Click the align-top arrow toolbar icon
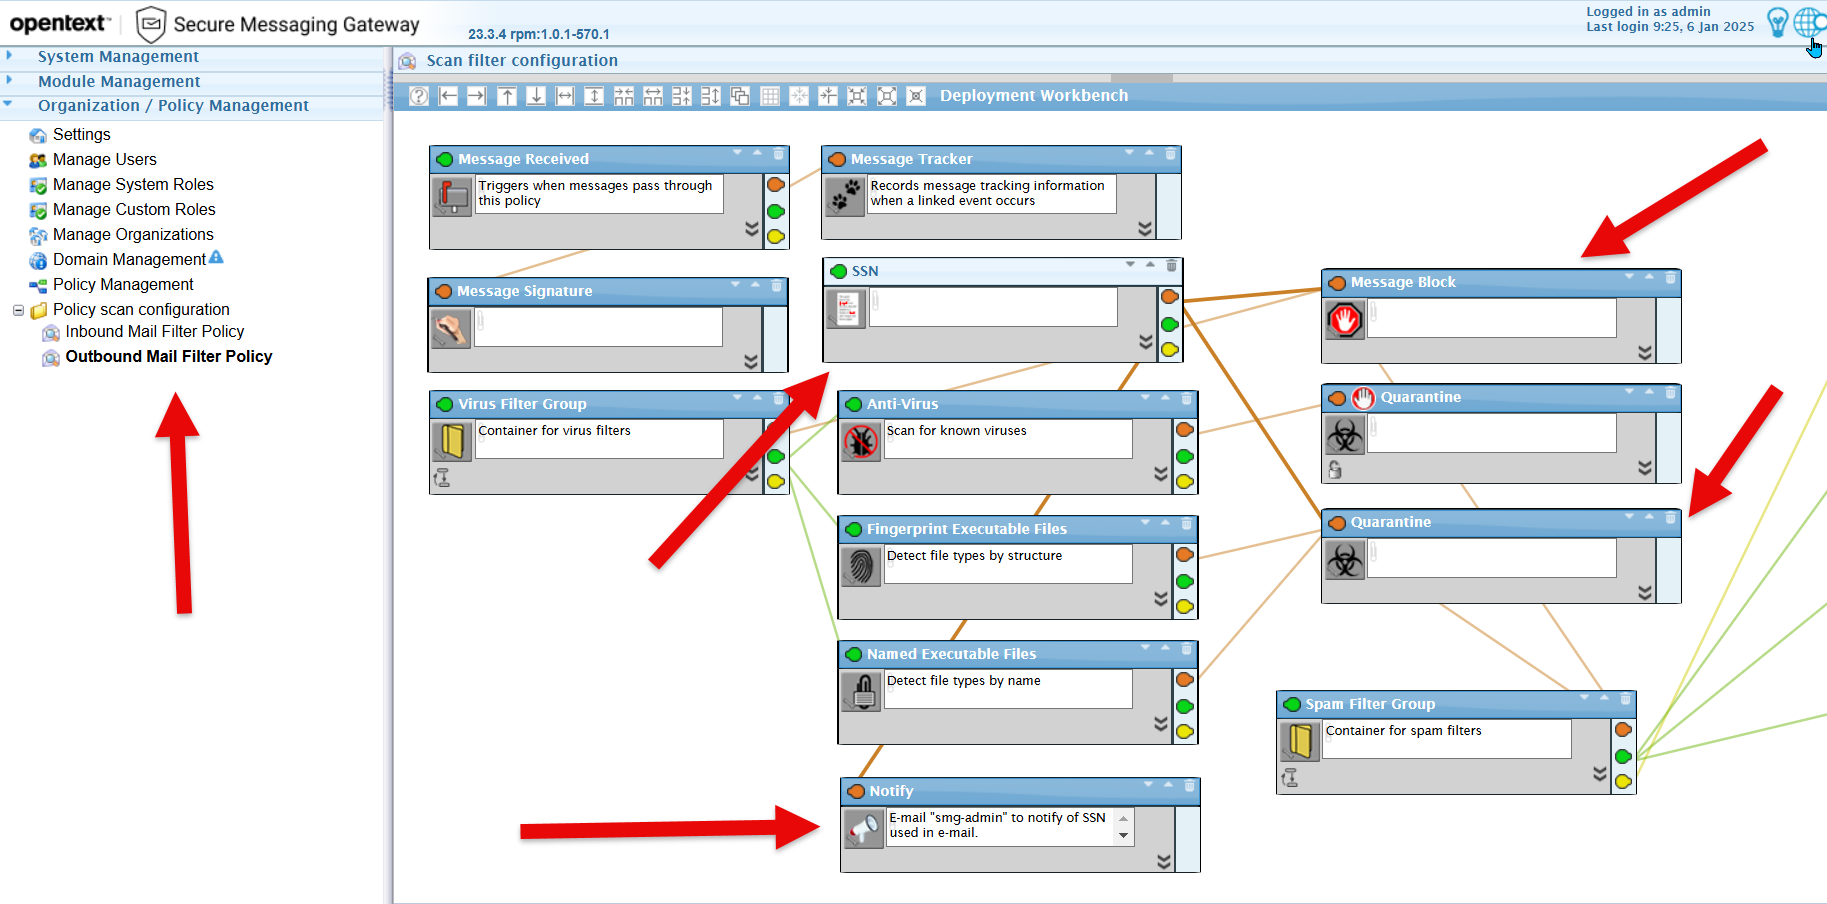The width and height of the screenshot is (1827, 904). [x=507, y=96]
